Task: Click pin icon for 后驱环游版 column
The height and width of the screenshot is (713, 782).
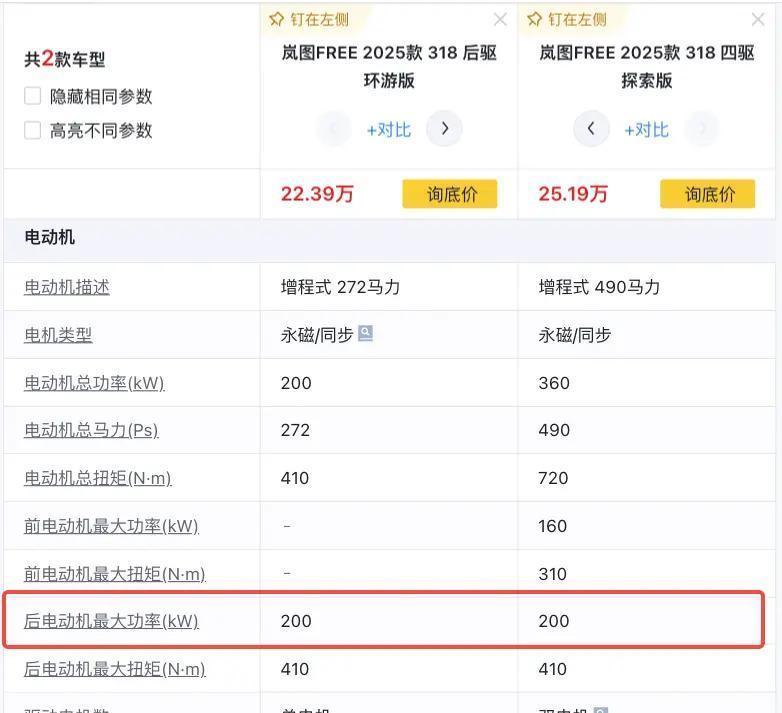Action: [x=276, y=19]
